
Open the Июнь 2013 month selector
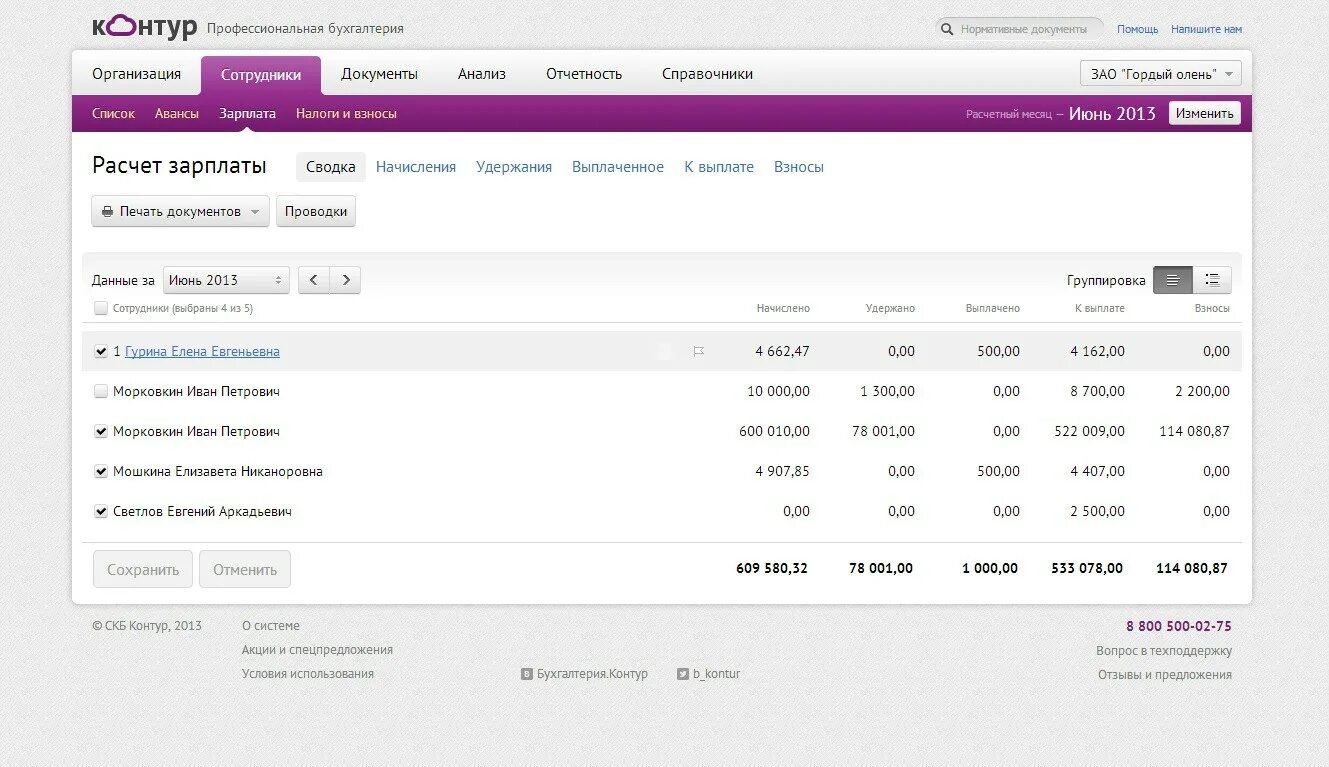point(226,280)
